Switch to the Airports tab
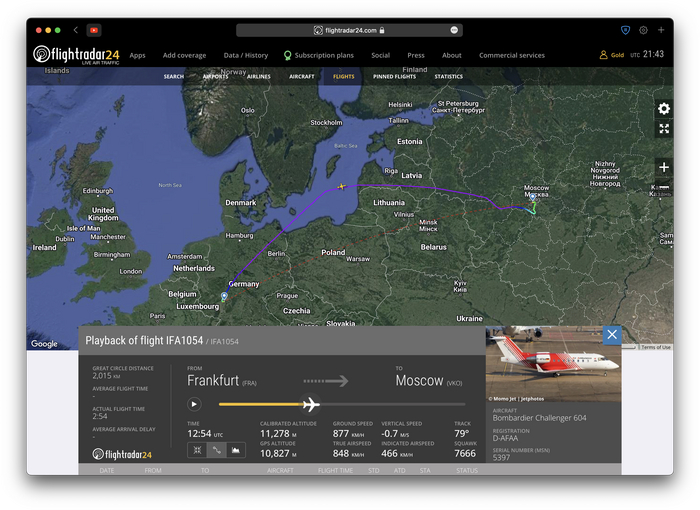Screen dimensions: 700x510 coord(215,77)
